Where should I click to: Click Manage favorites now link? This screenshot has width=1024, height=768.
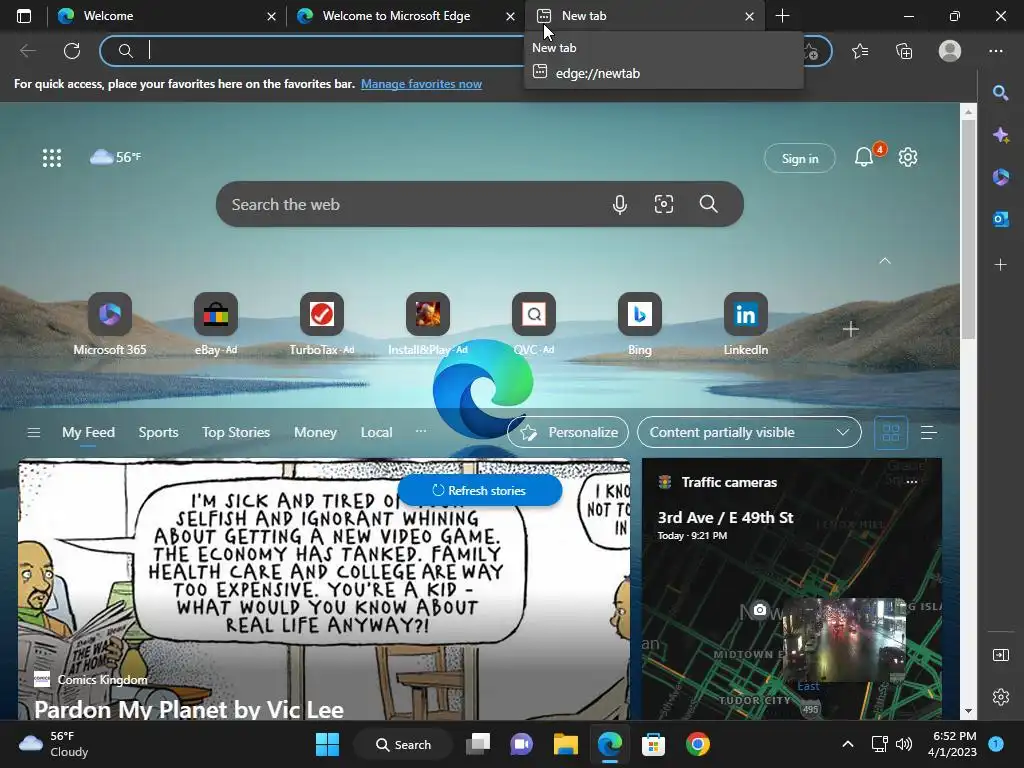(421, 84)
